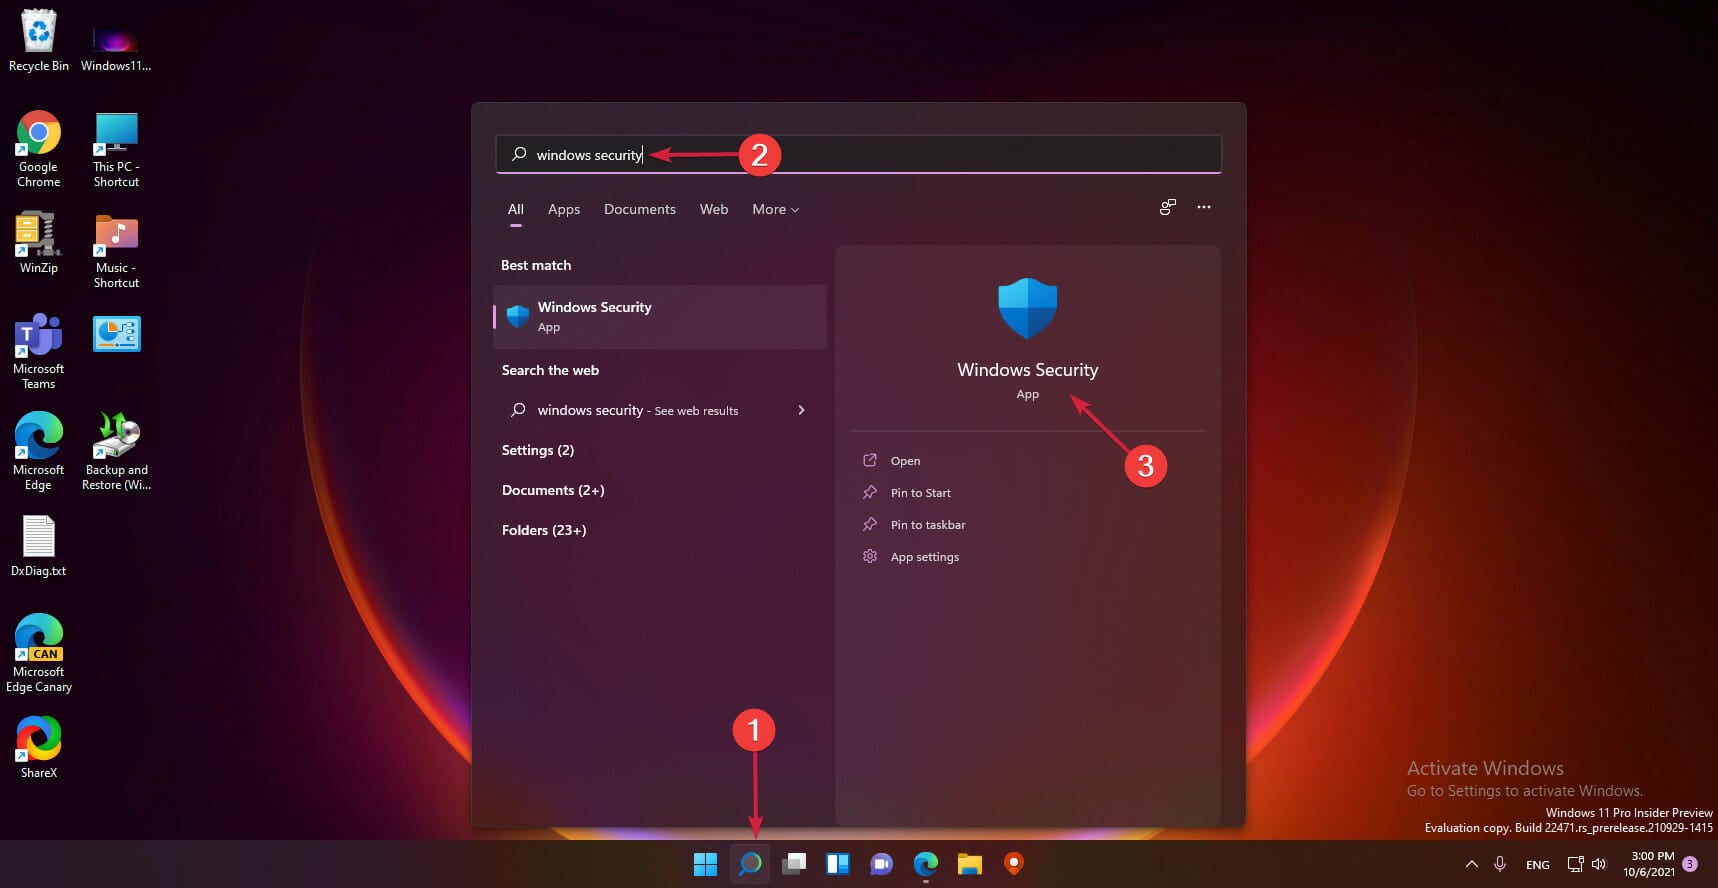
Task: Expand web results arrow for windows security
Action: 801,410
